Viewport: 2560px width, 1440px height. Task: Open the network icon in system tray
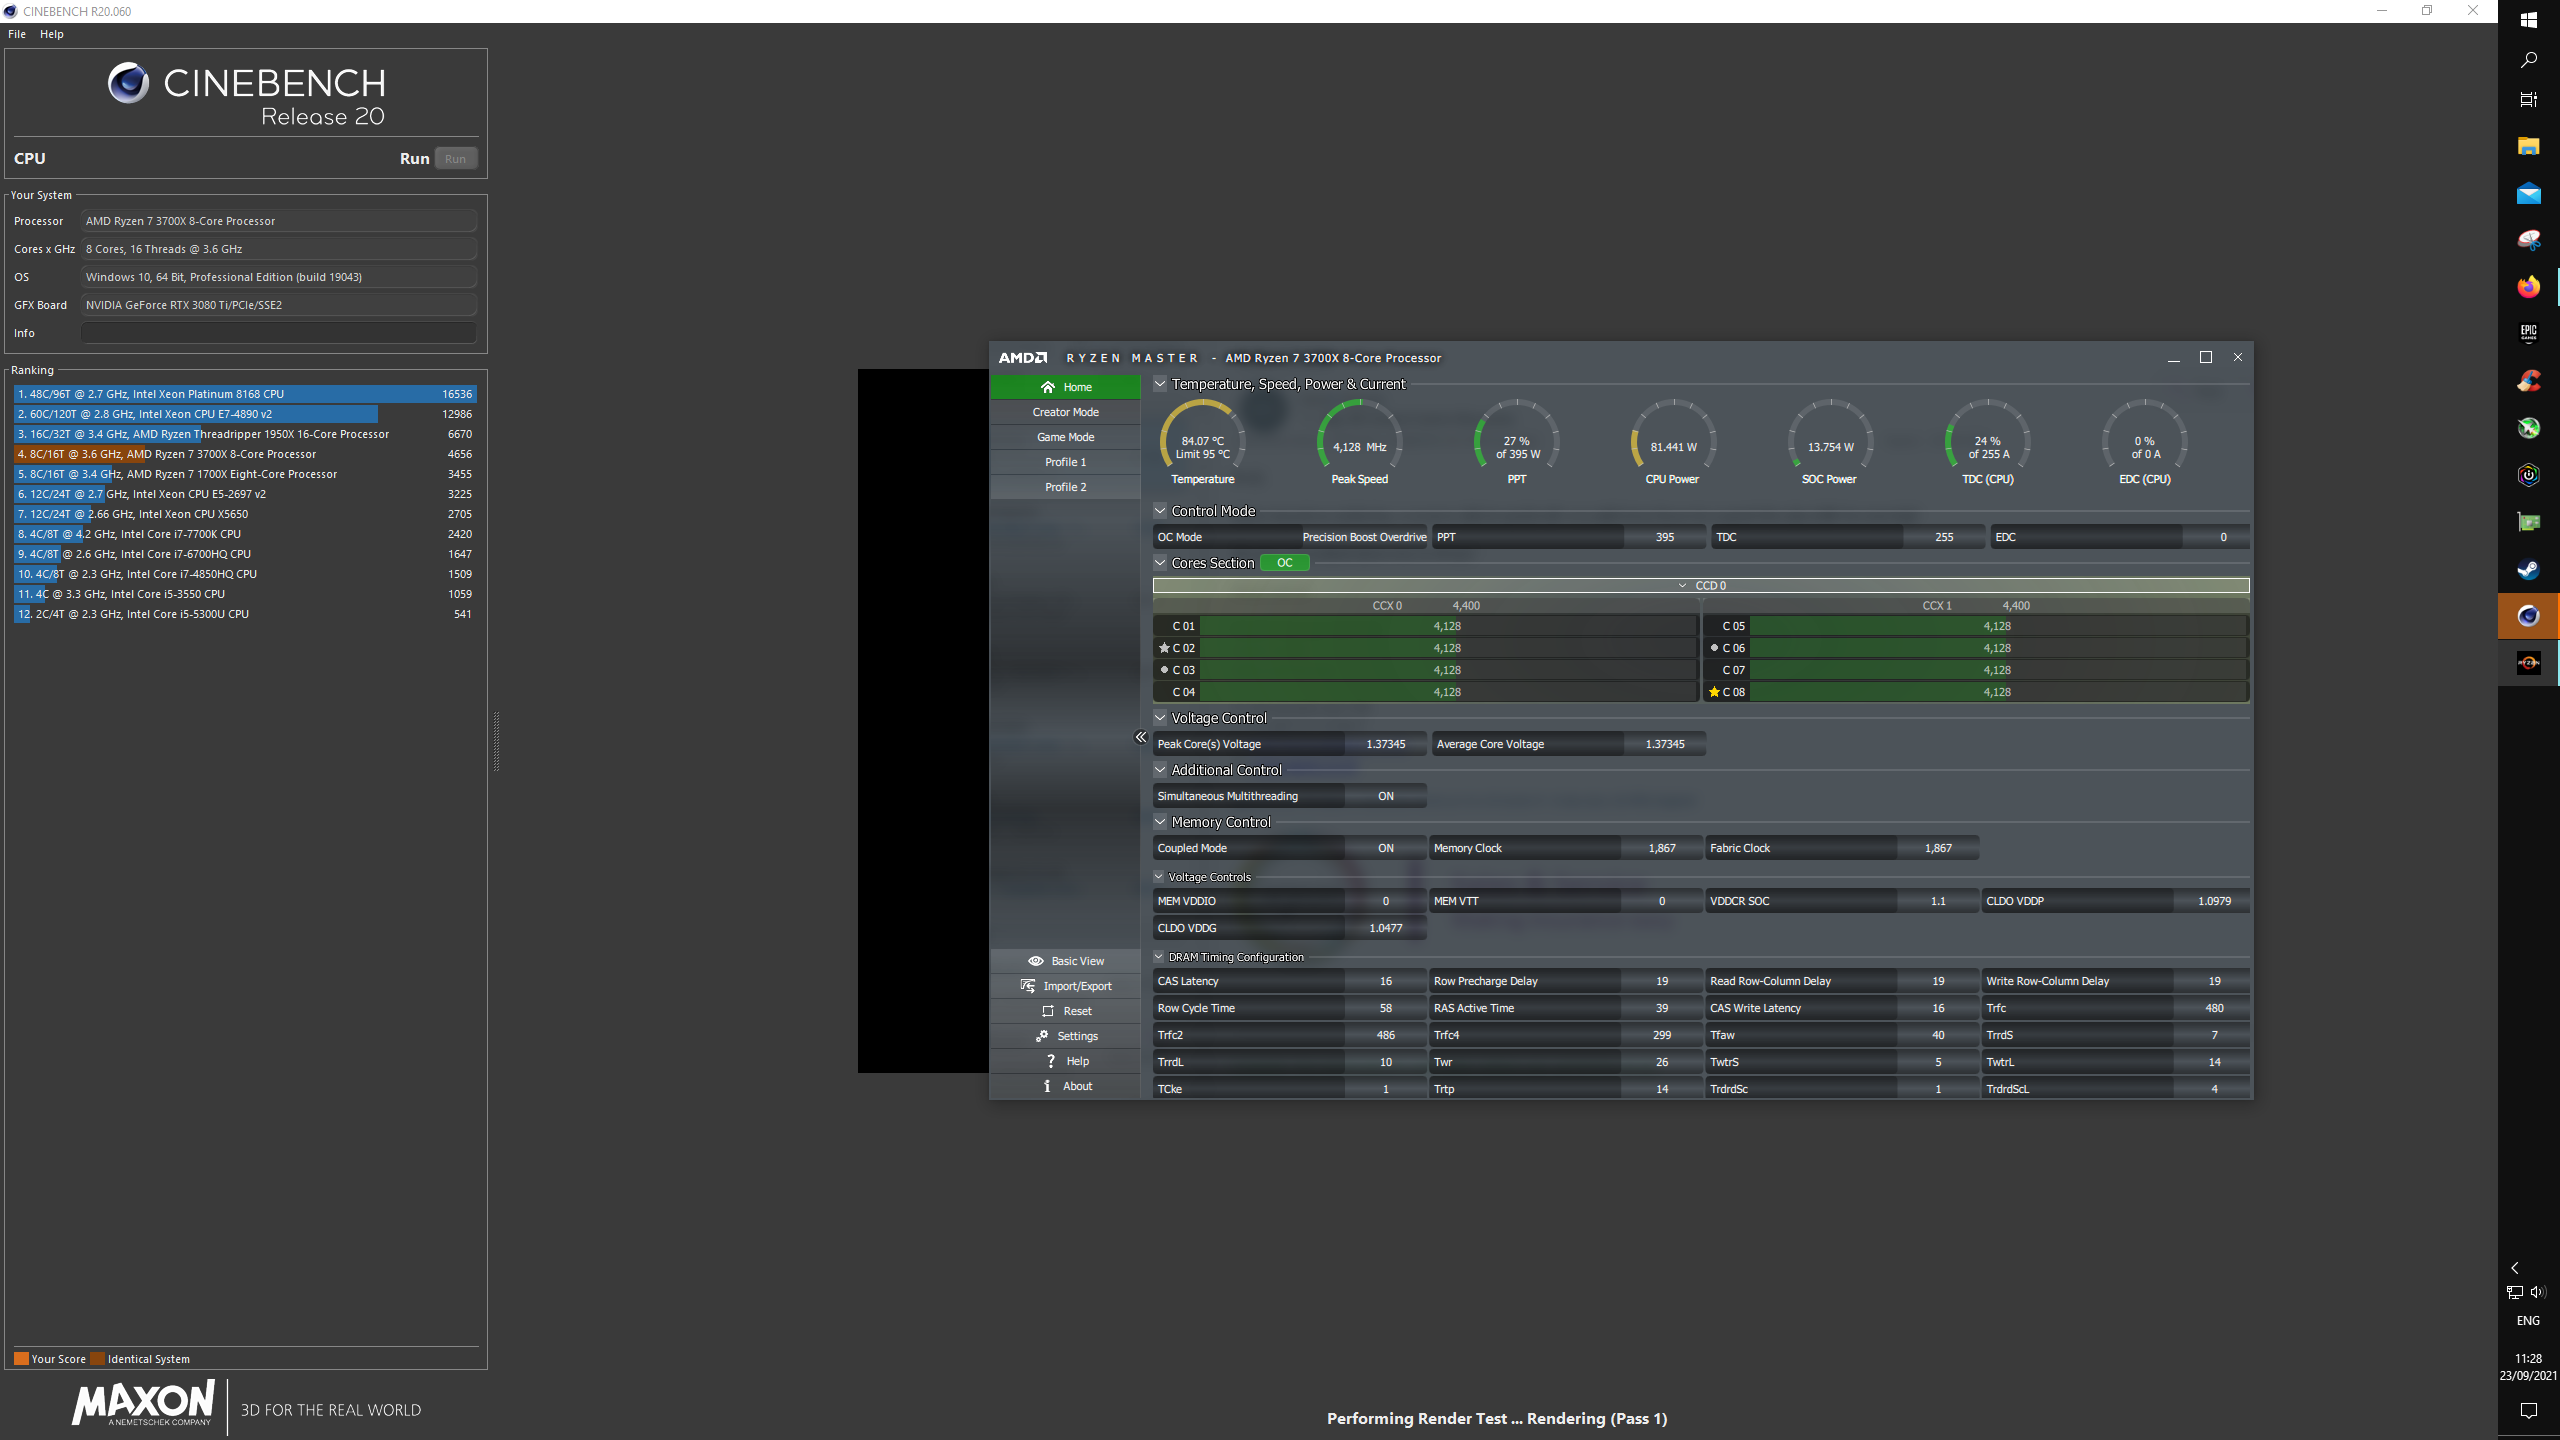tap(2515, 1292)
